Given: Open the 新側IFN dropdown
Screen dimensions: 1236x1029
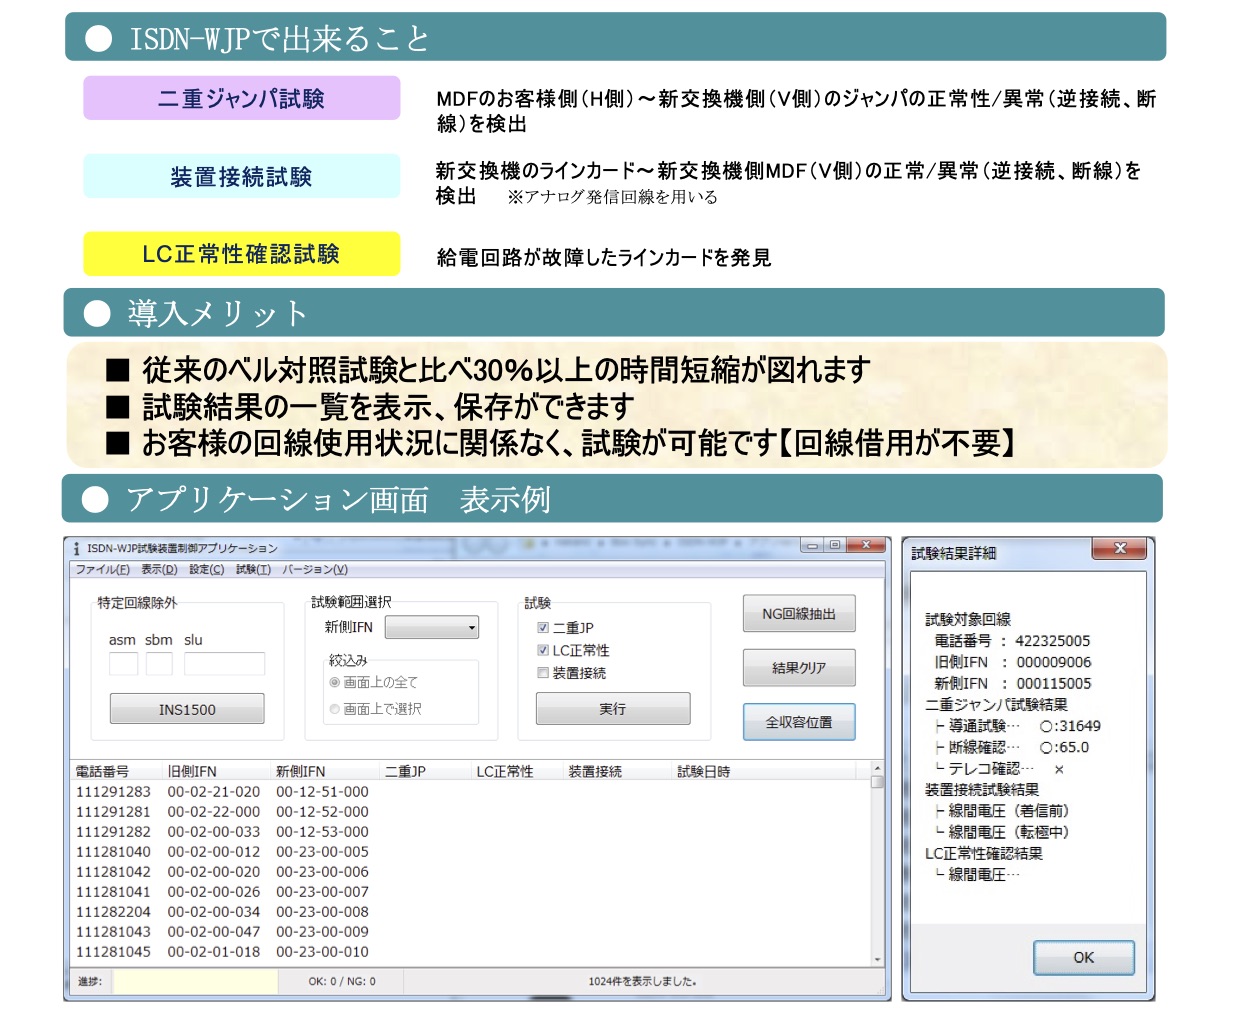Looking at the screenshot, I should tap(432, 627).
